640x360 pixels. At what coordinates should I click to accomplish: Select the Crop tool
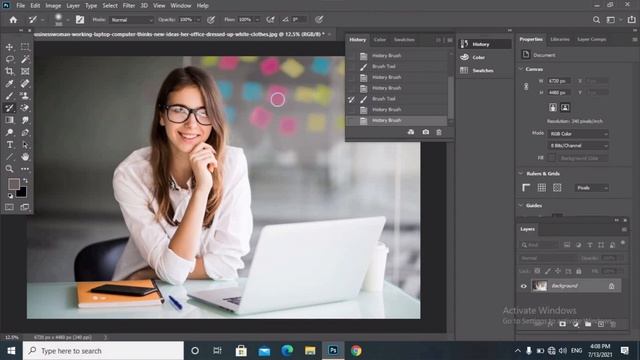point(9,71)
